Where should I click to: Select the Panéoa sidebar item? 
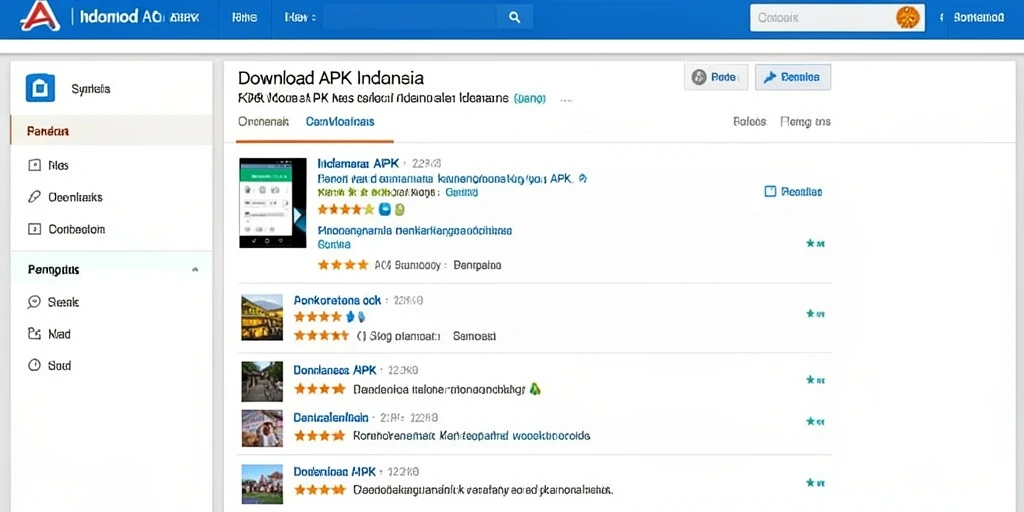click(111, 131)
